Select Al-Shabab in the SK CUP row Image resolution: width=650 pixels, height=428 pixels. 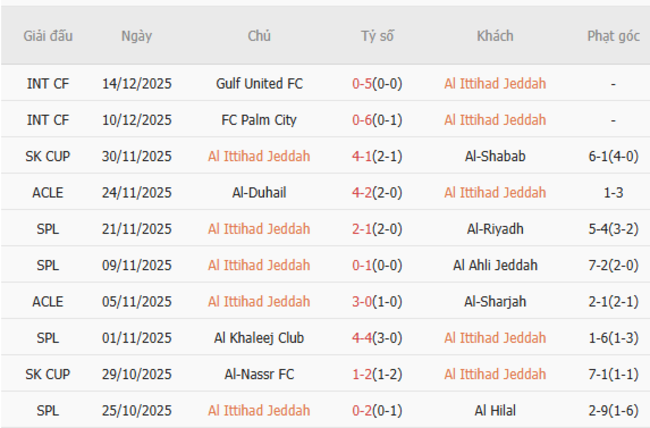coord(495,156)
